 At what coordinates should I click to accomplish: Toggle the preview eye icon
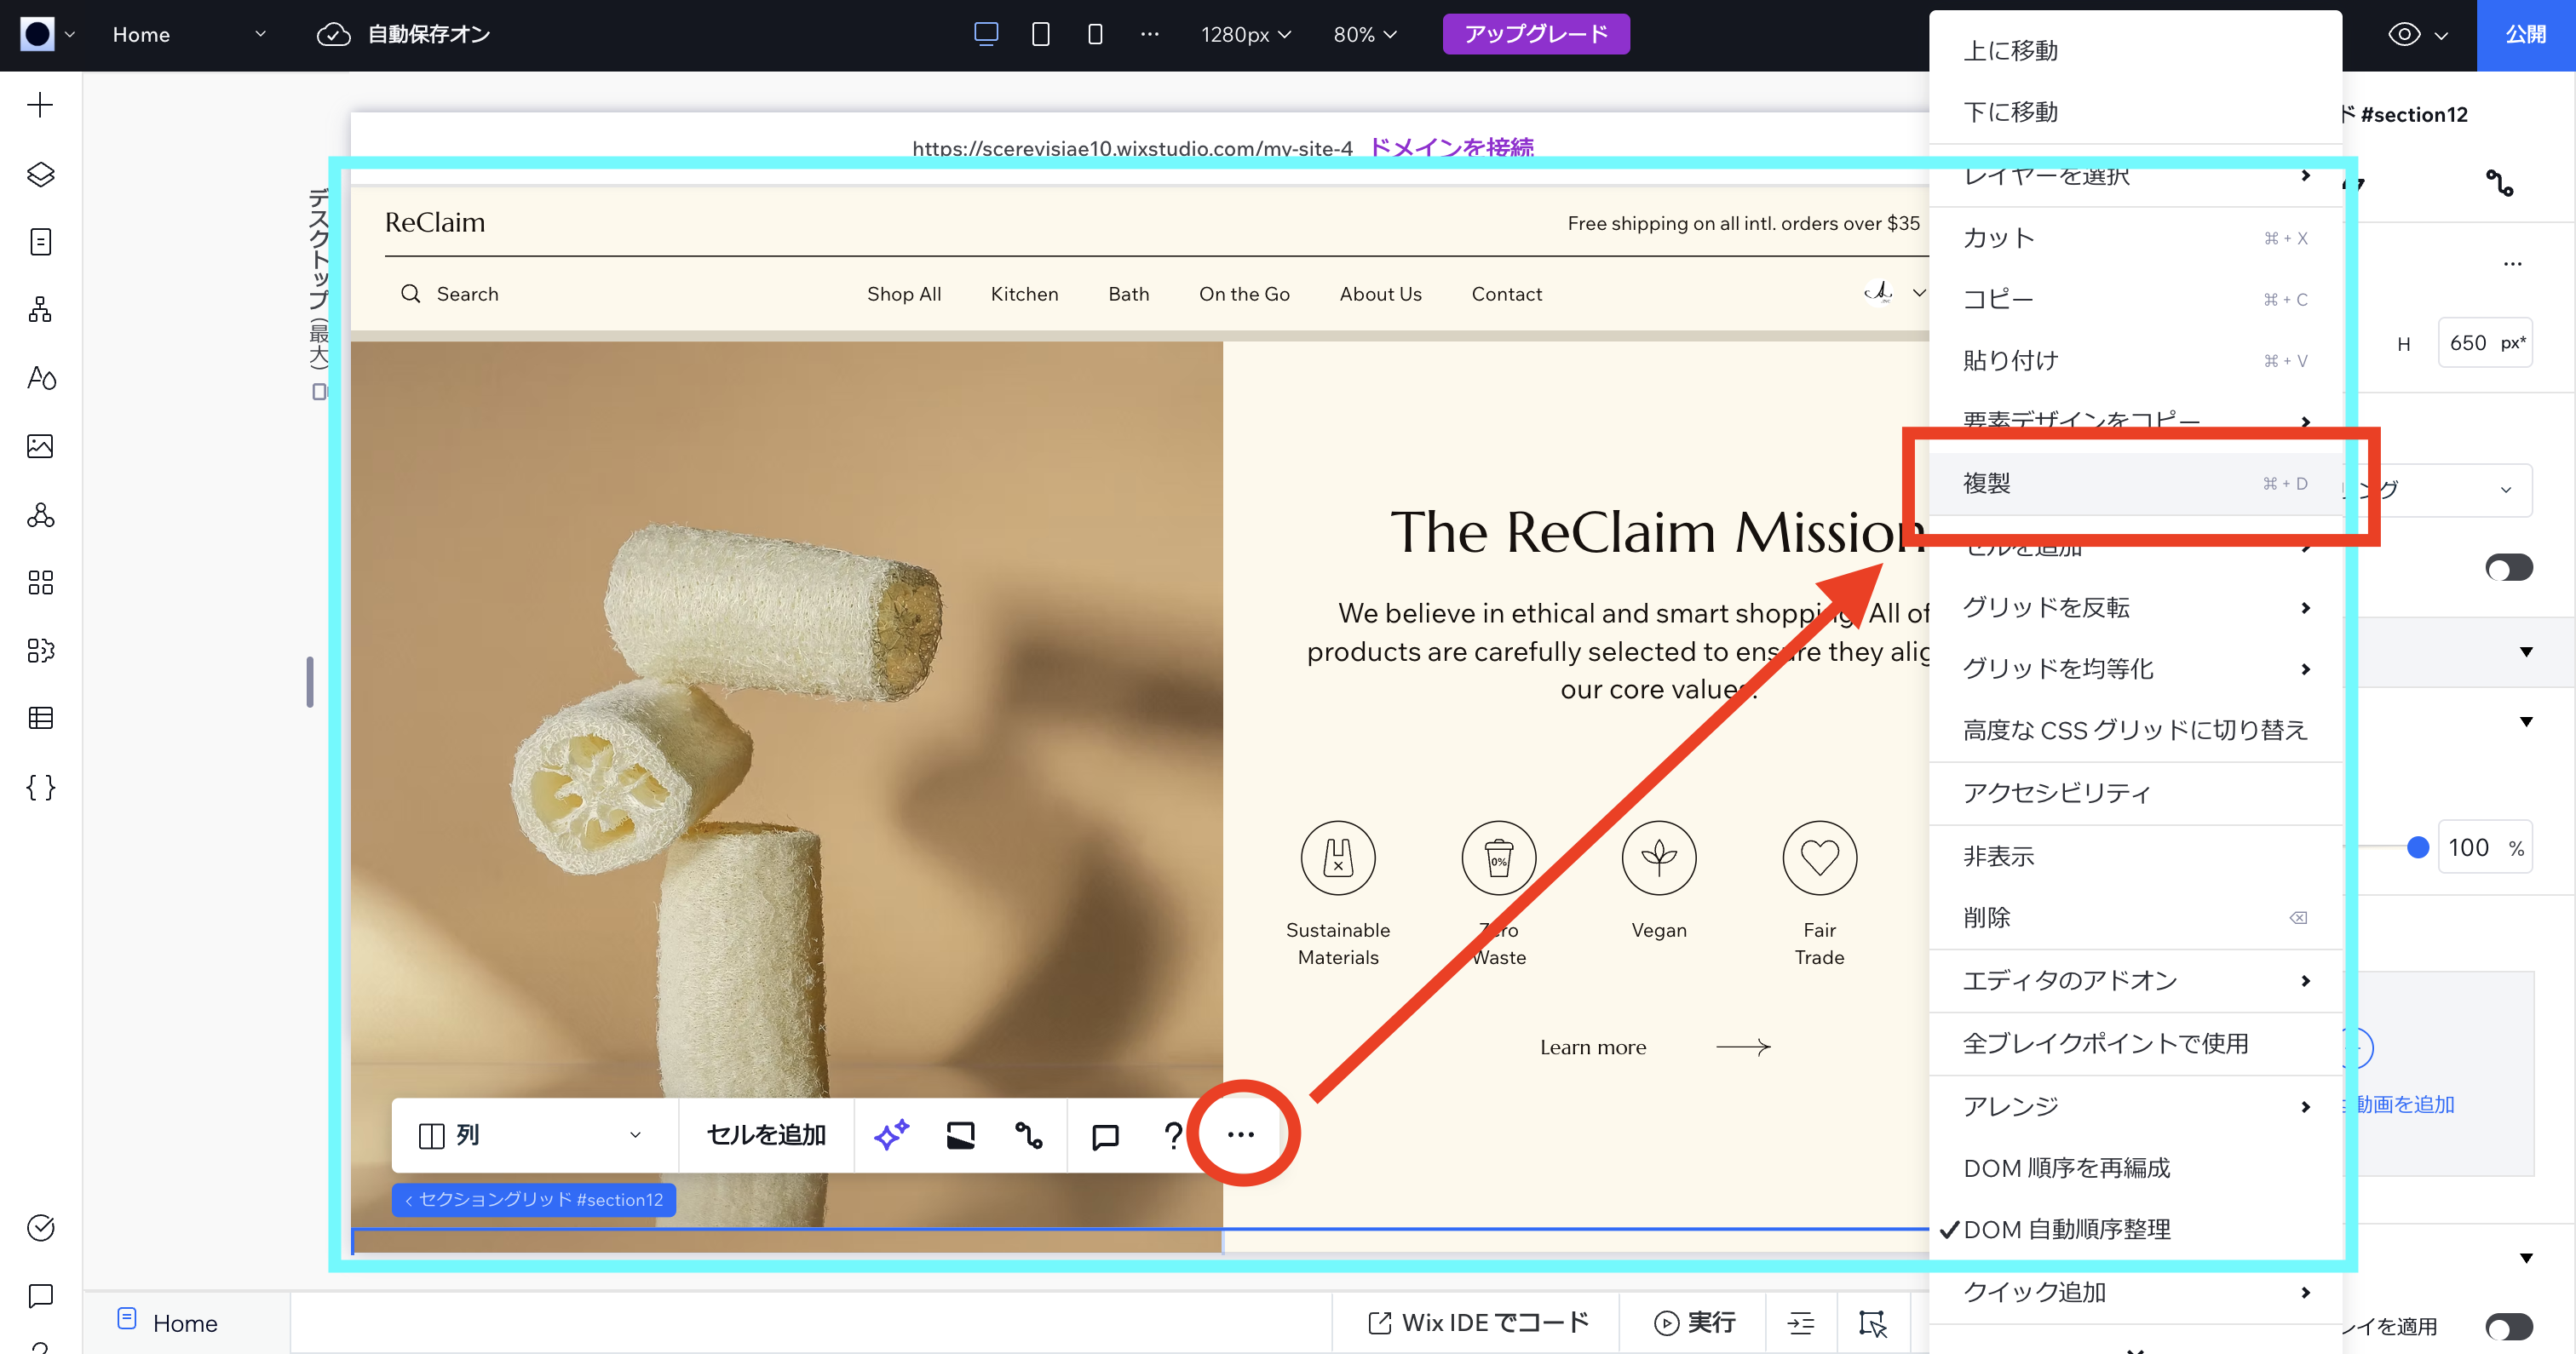pos(2404,35)
